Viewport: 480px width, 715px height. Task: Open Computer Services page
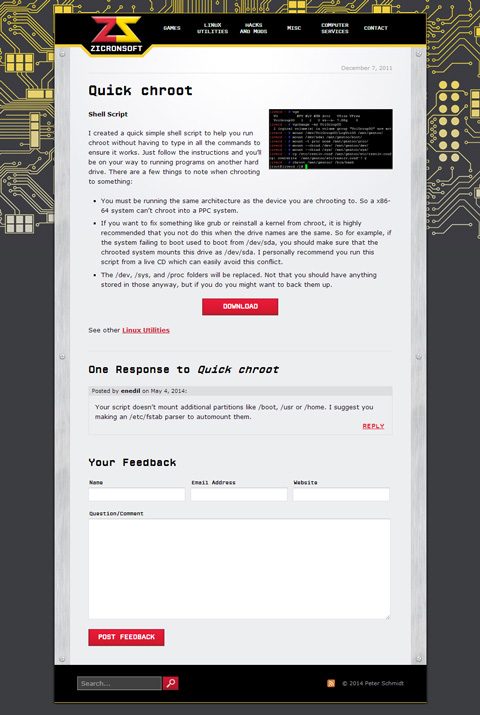(x=335, y=28)
